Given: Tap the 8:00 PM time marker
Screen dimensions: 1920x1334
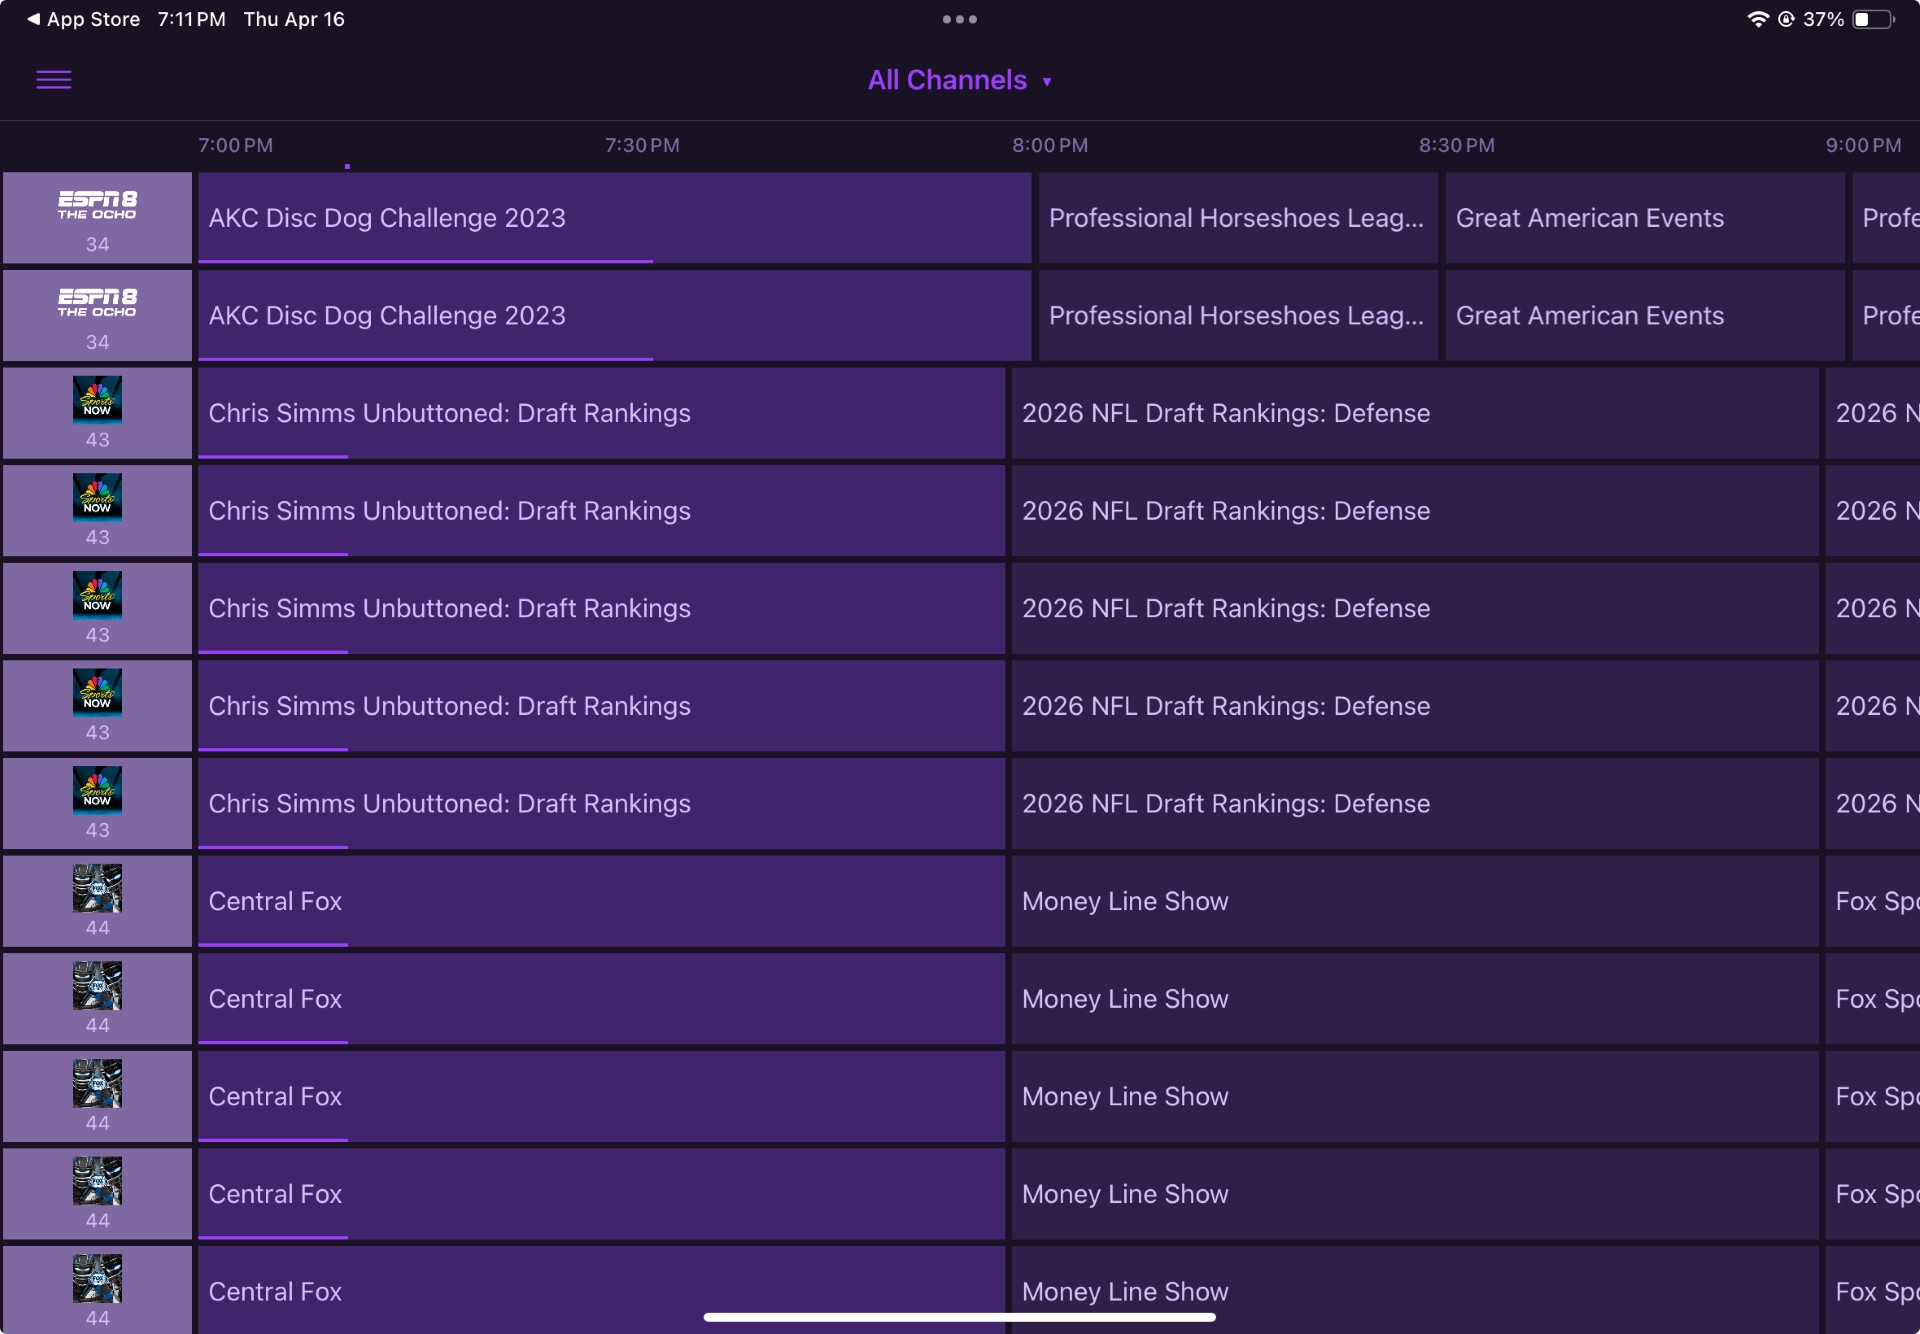Looking at the screenshot, I should click(1049, 145).
